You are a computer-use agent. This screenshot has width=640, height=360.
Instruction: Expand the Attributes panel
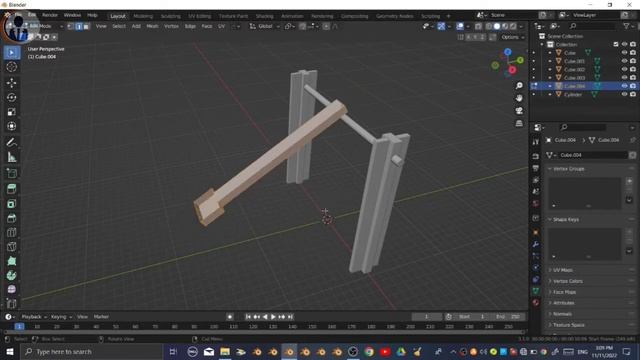tap(563, 303)
